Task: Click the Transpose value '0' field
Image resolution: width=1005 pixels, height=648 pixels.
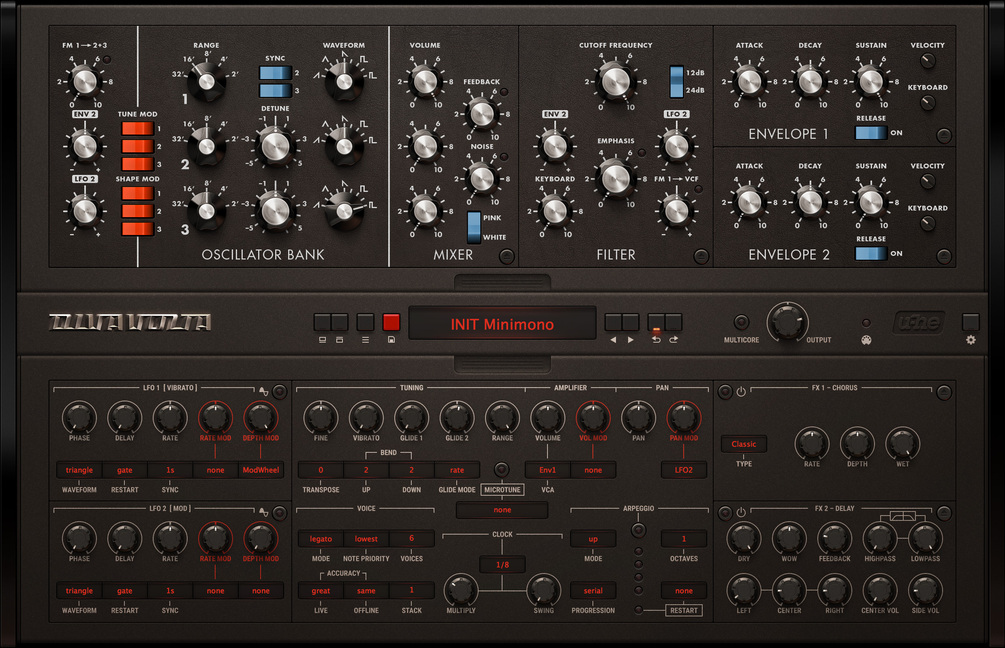Action: (320, 470)
